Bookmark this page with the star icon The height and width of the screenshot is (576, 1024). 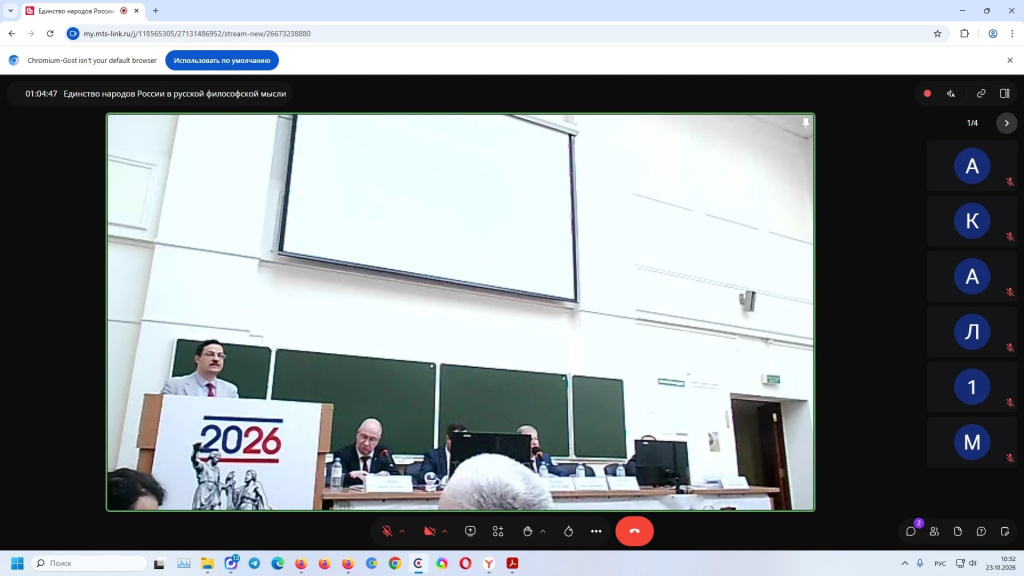point(937,33)
